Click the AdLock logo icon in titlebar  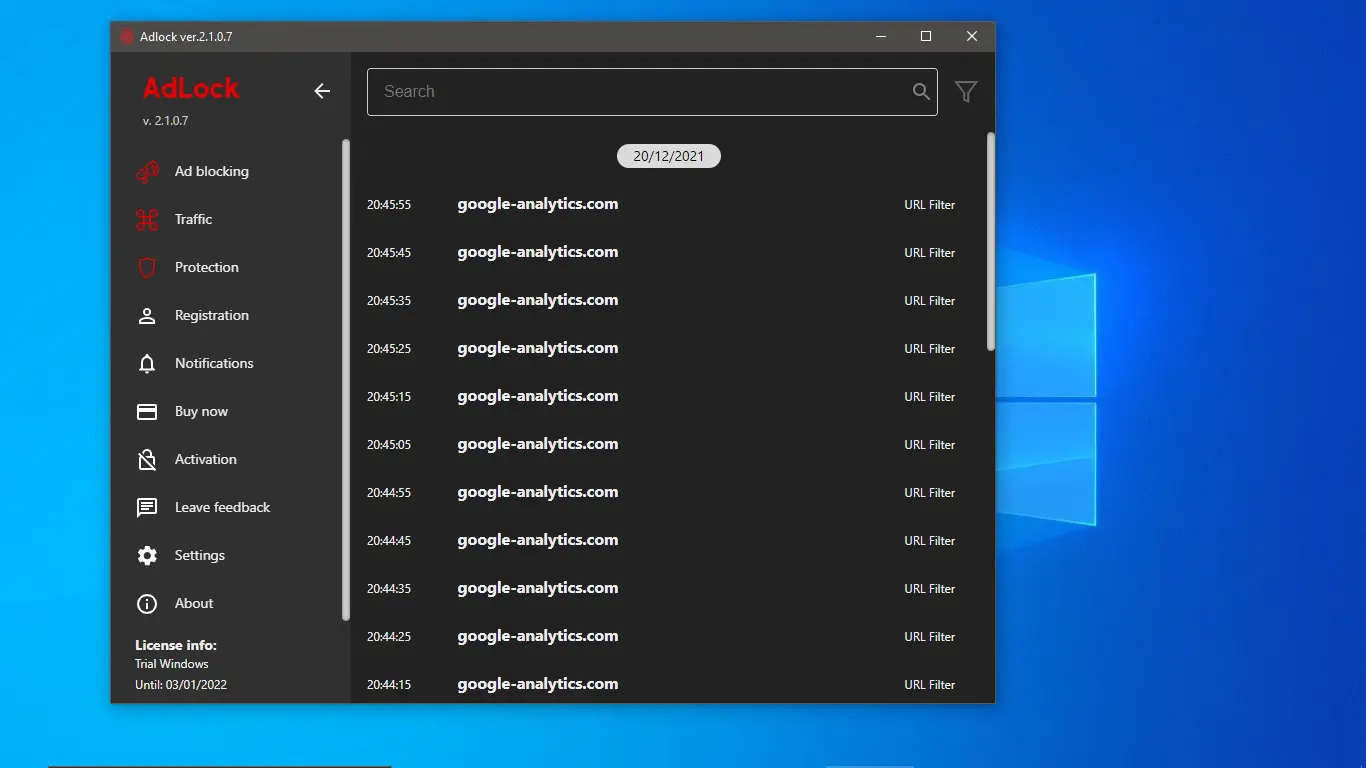pos(128,35)
